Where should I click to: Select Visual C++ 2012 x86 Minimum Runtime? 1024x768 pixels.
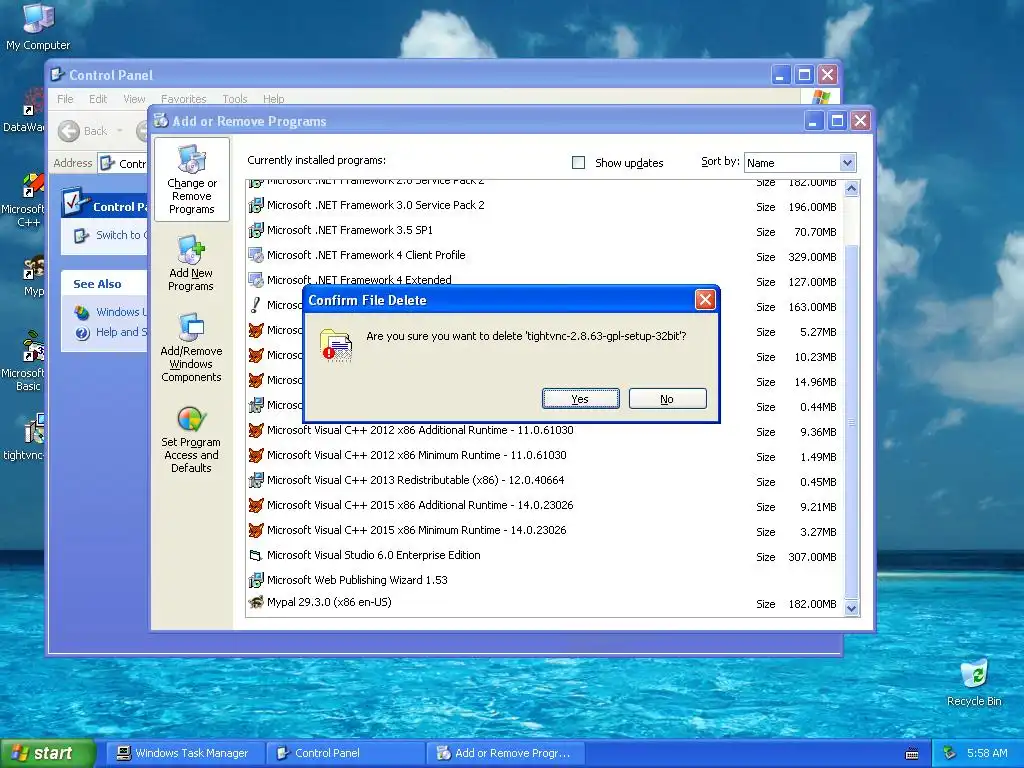coord(417,455)
